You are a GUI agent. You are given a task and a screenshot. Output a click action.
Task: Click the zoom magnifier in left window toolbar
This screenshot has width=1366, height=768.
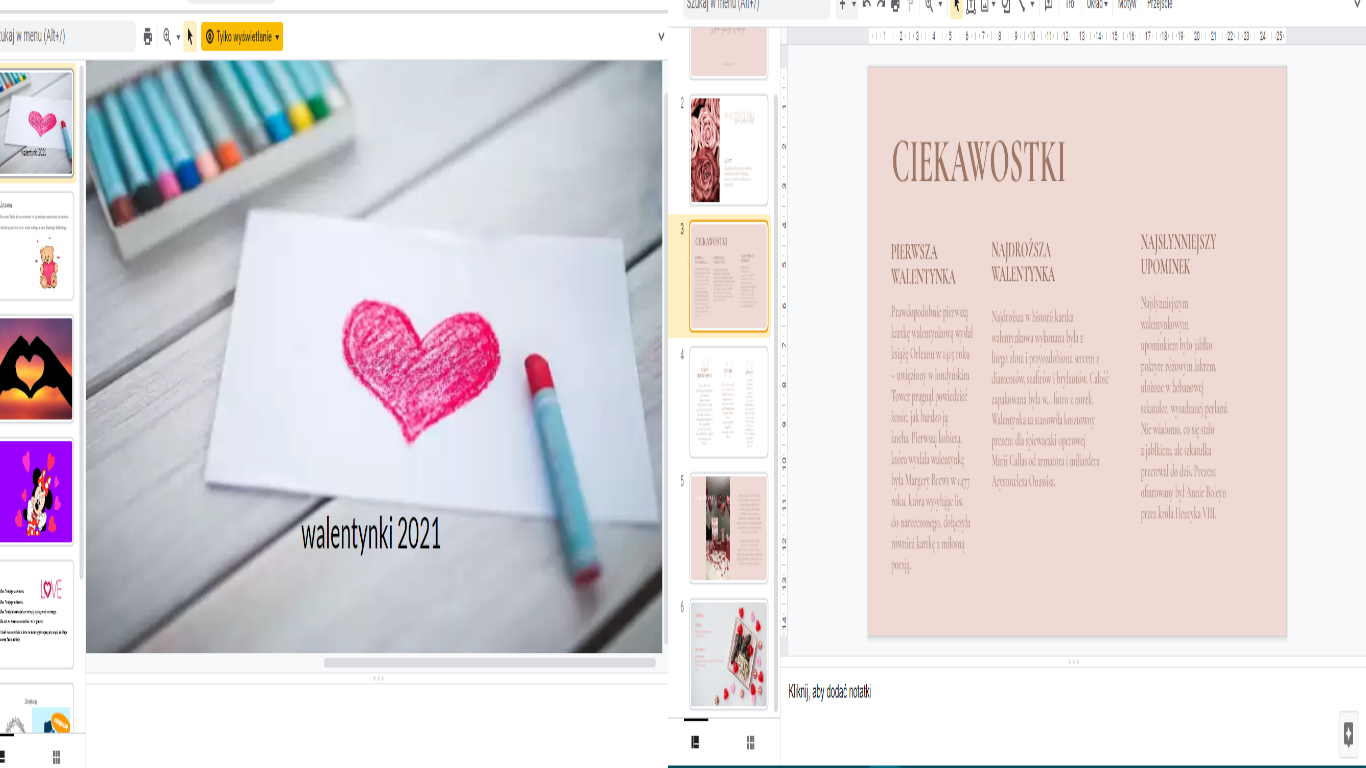point(167,37)
